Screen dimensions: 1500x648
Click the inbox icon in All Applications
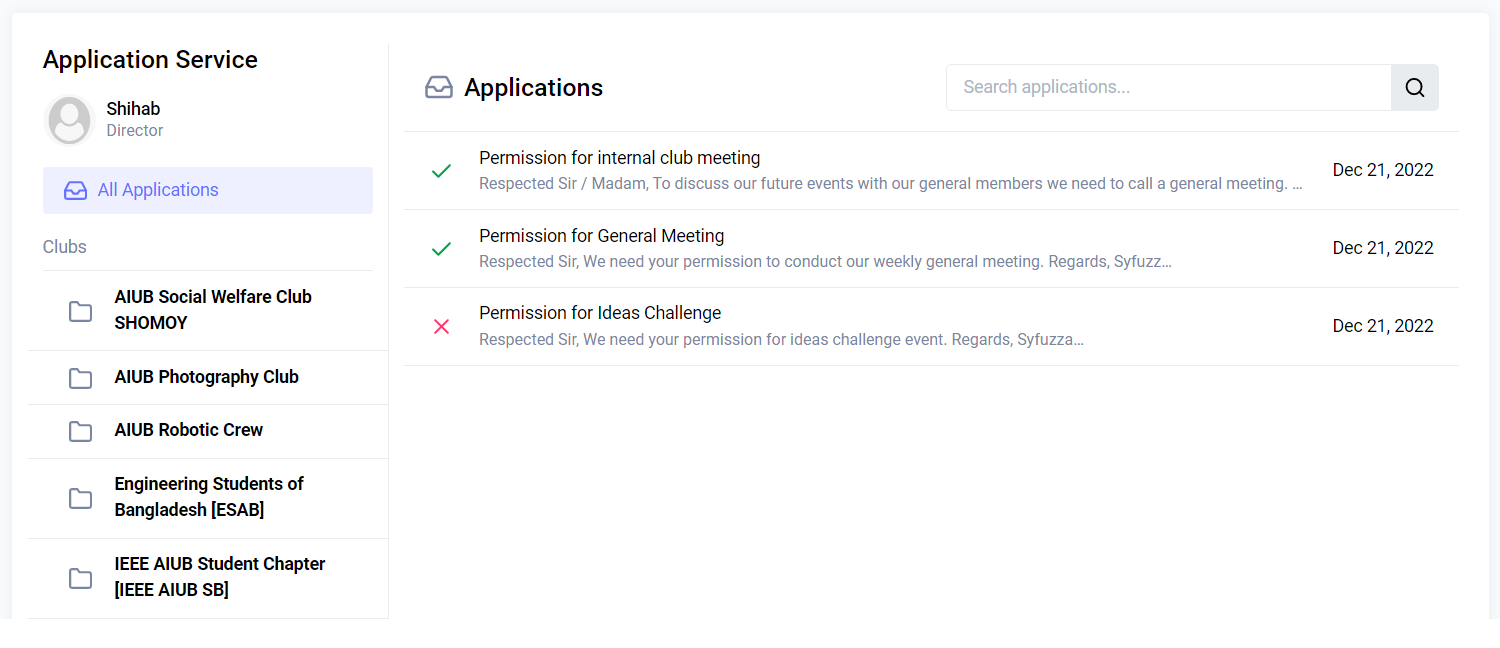(x=76, y=190)
